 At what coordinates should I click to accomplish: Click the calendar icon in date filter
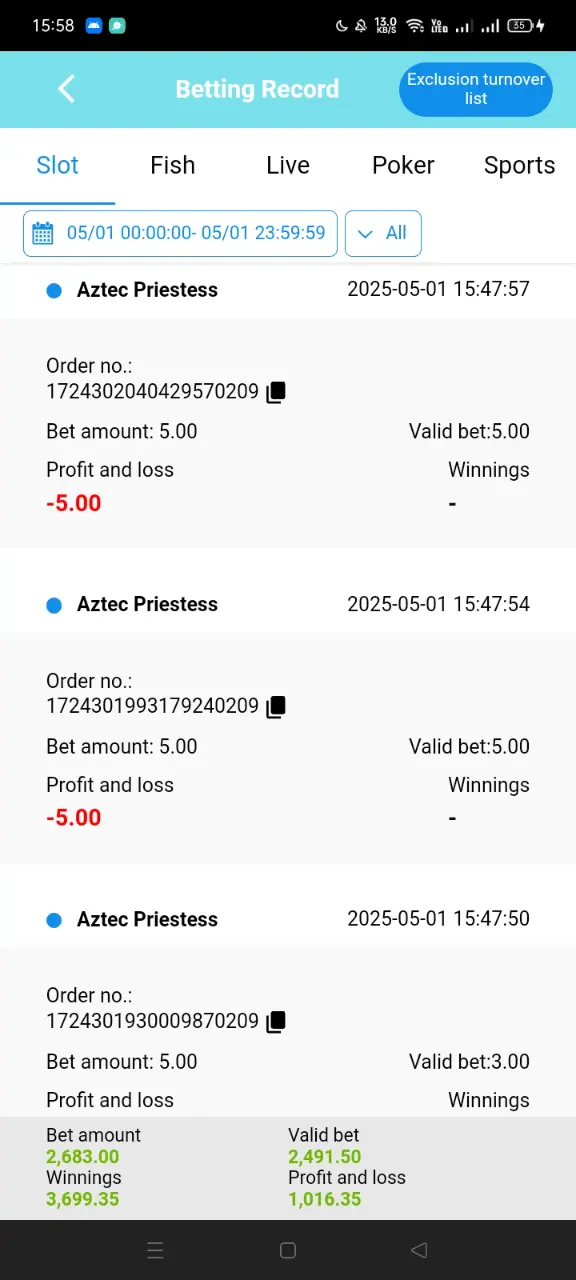(43, 234)
